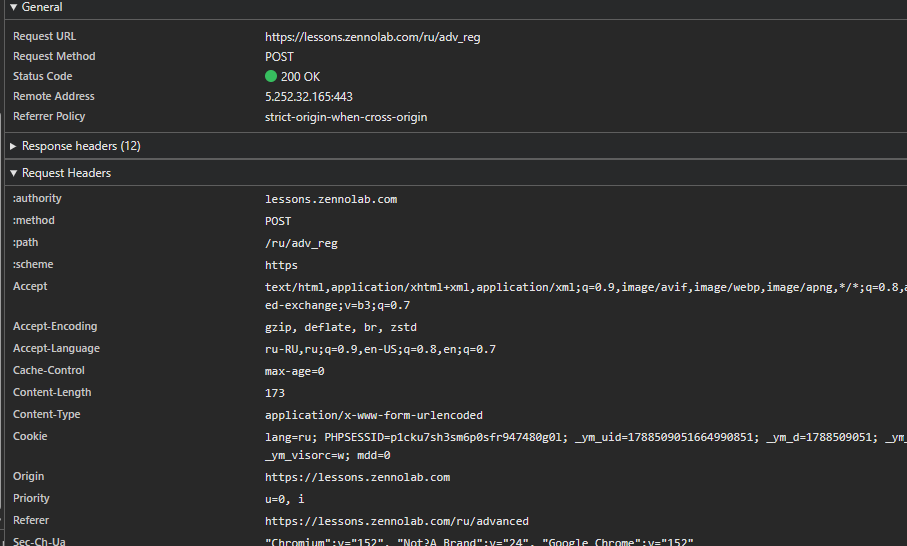
Task: Click the :scheme header name
Action: (33, 264)
